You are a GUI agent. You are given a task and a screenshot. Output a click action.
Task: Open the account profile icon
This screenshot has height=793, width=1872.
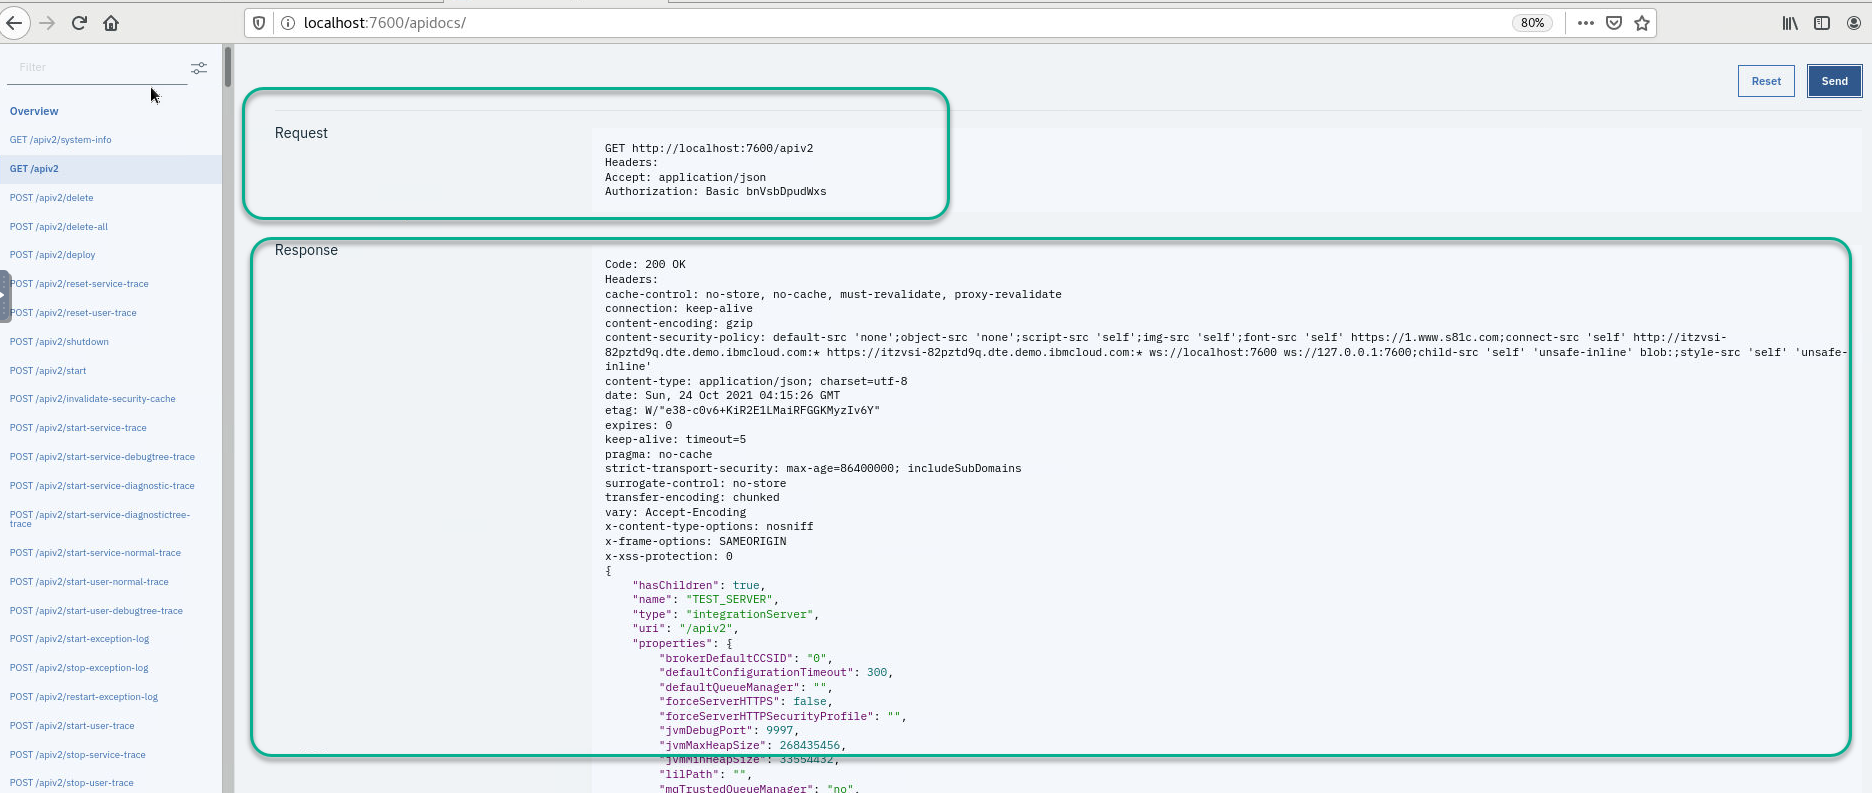(1853, 23)
